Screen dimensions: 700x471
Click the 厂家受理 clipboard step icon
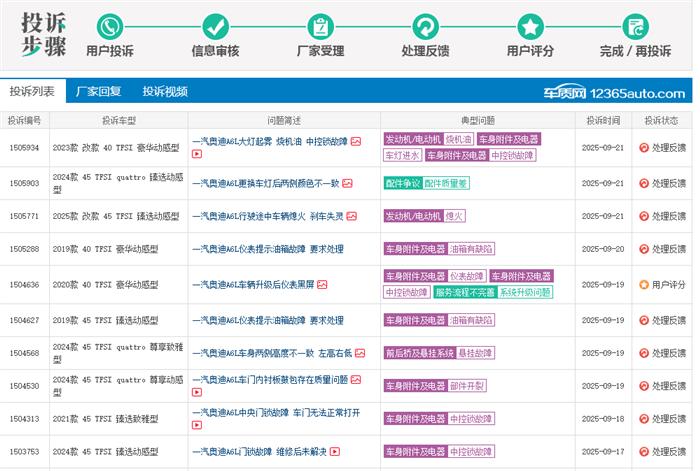321,26
